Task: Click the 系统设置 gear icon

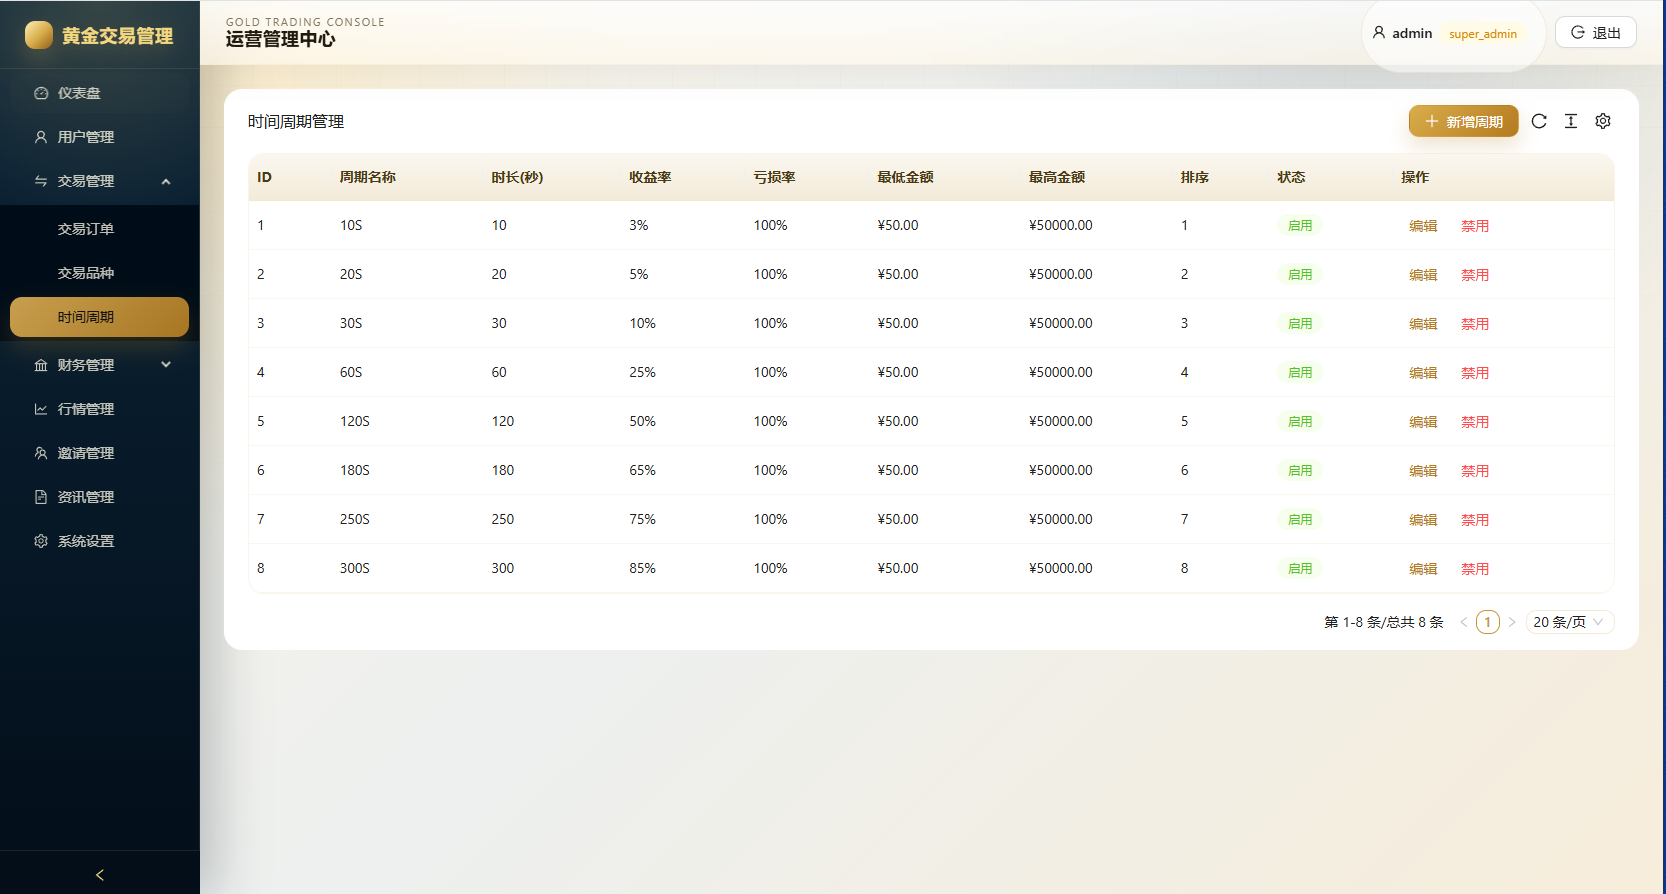Action: click(41, 541)
